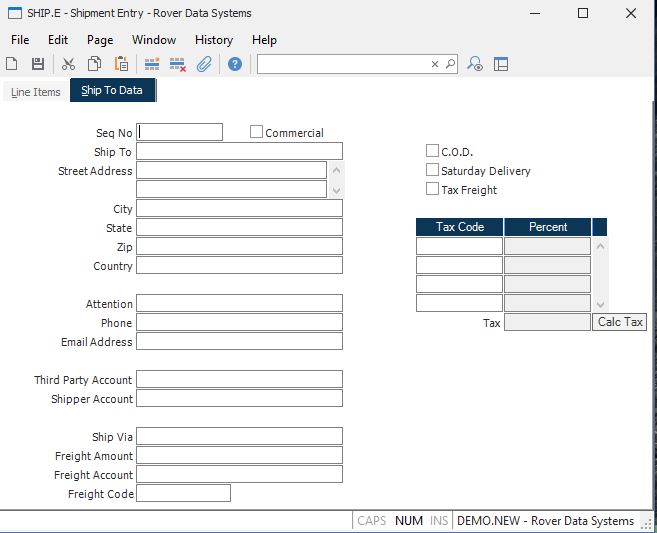This screenshot has width=657, height=533.
Task: Click the delete row icon
Action: tap(178, 64)
